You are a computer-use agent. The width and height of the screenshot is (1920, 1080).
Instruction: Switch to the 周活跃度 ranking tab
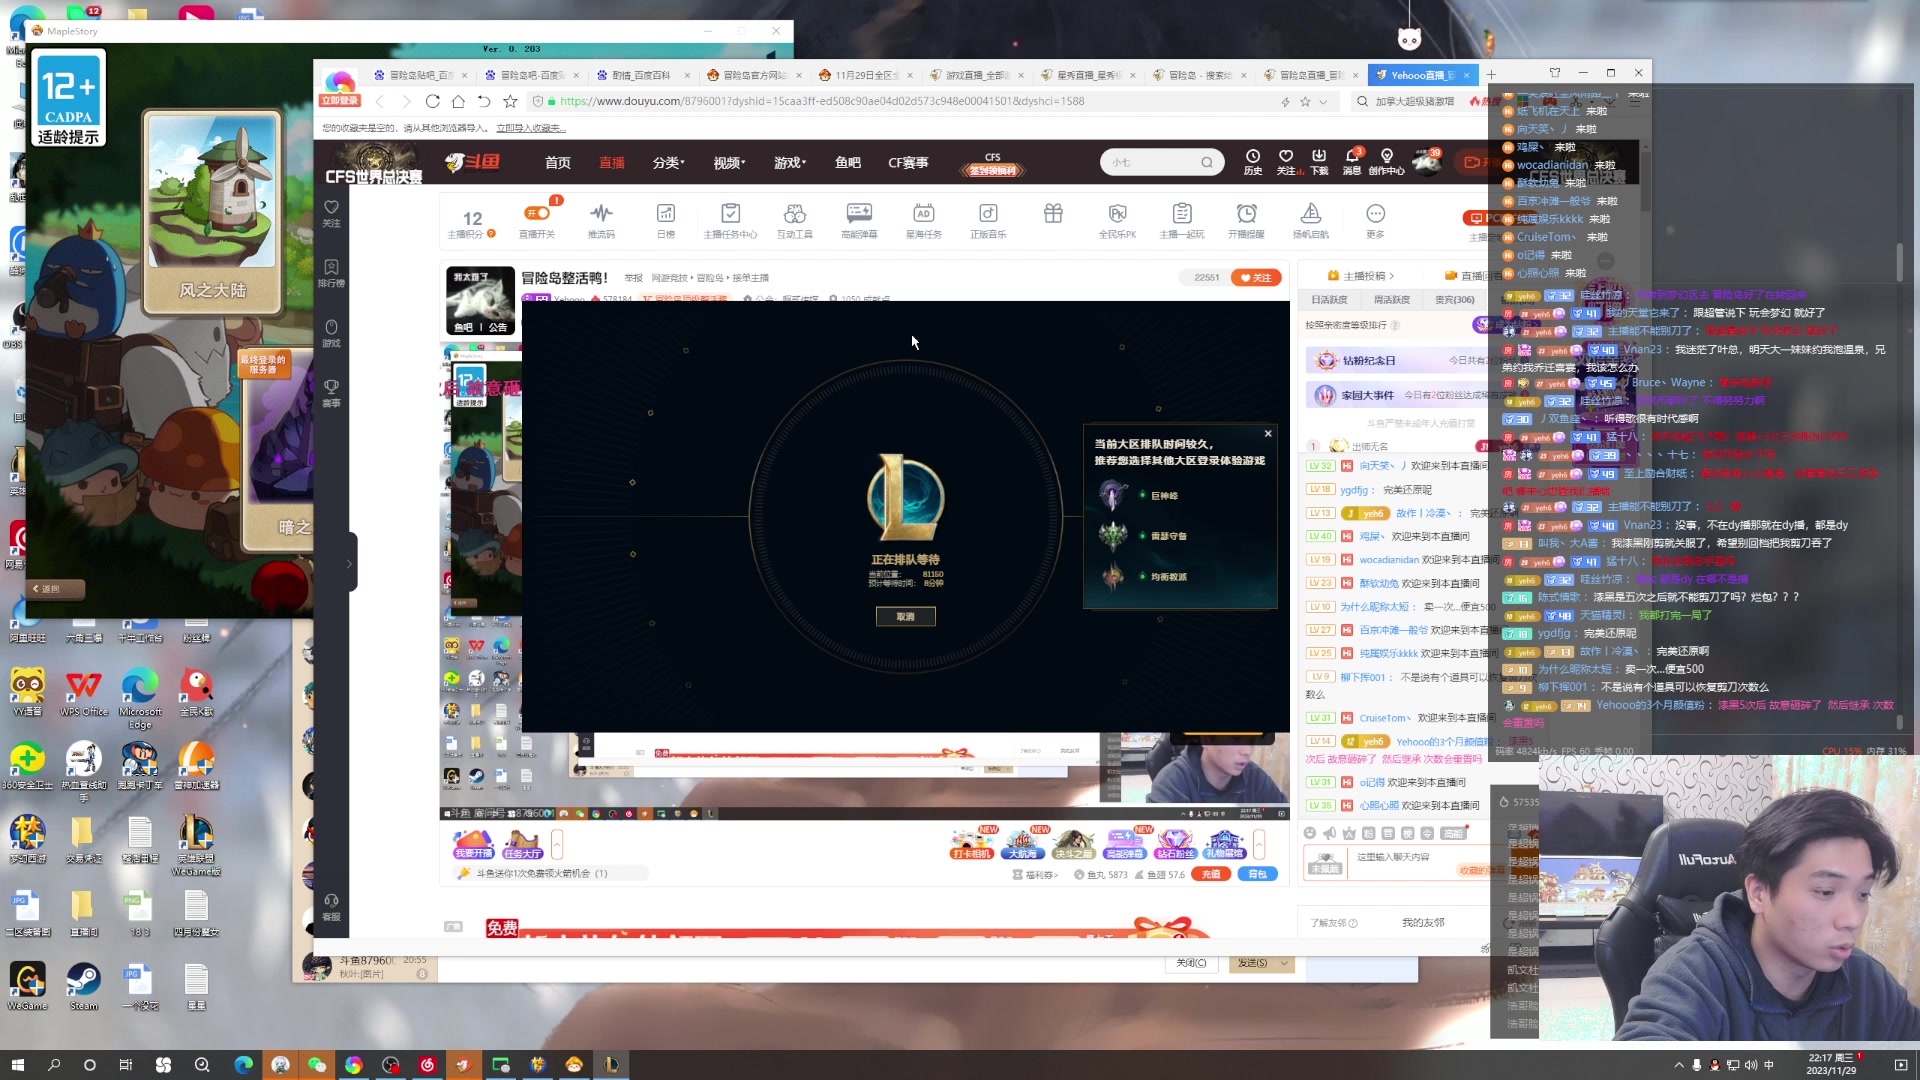(1391, 299)
